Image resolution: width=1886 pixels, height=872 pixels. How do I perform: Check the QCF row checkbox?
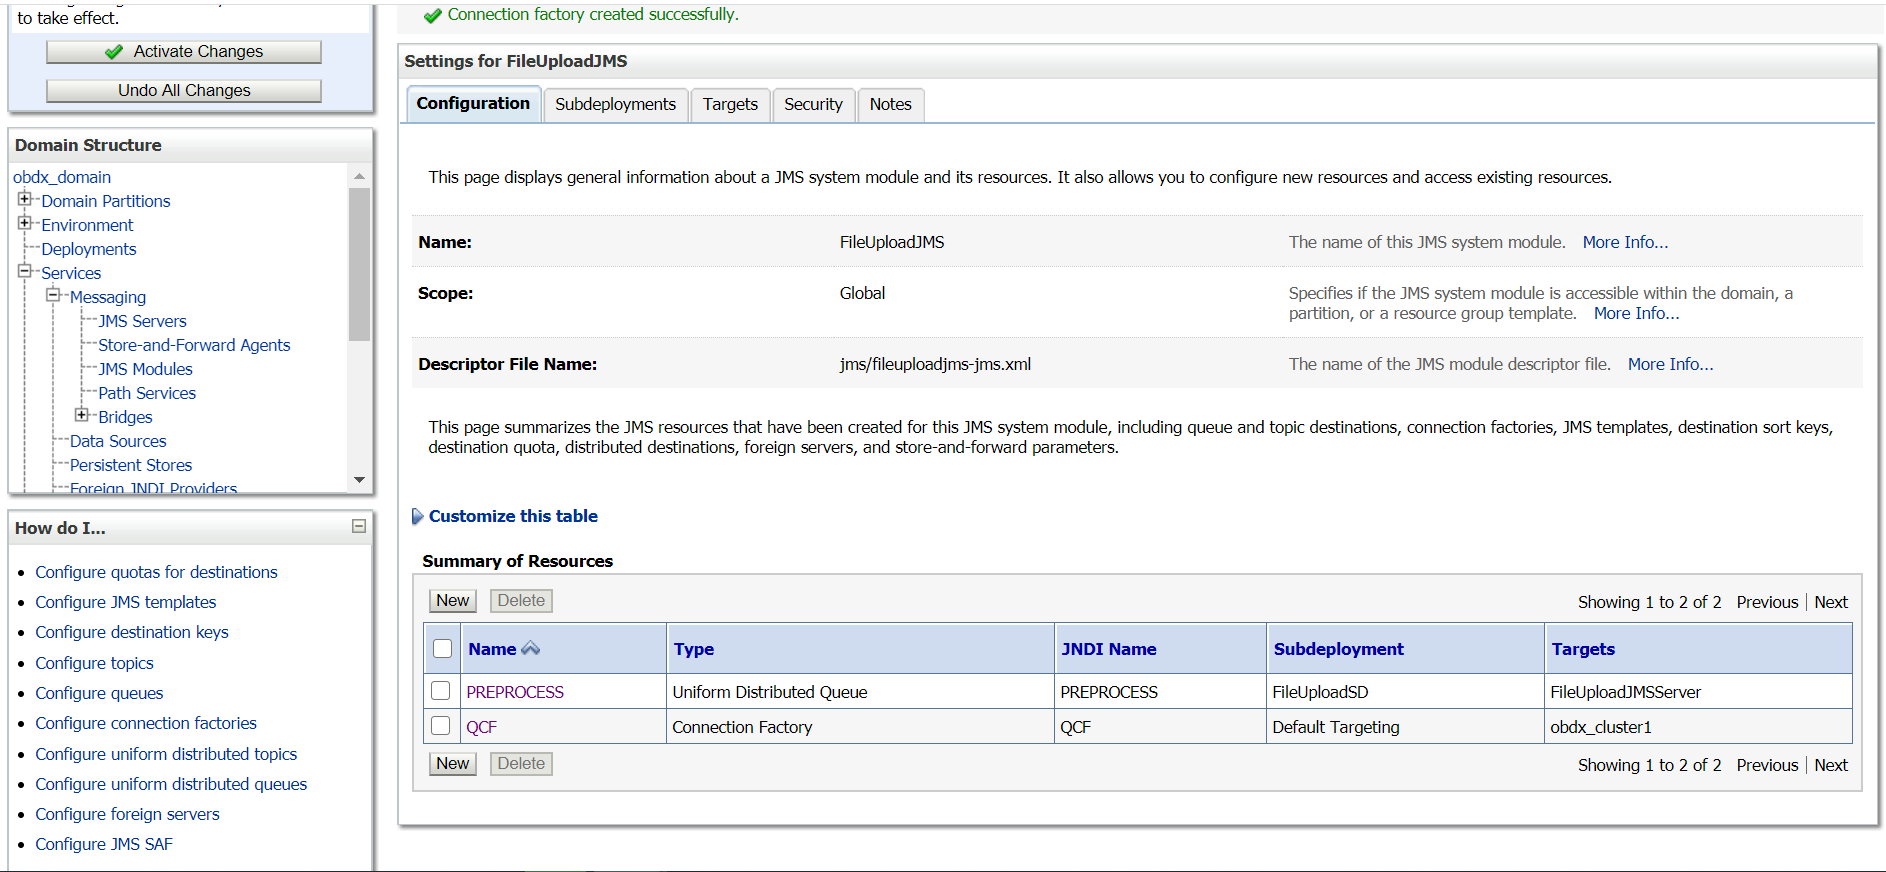pyautogui.click(x=440, y=726)
